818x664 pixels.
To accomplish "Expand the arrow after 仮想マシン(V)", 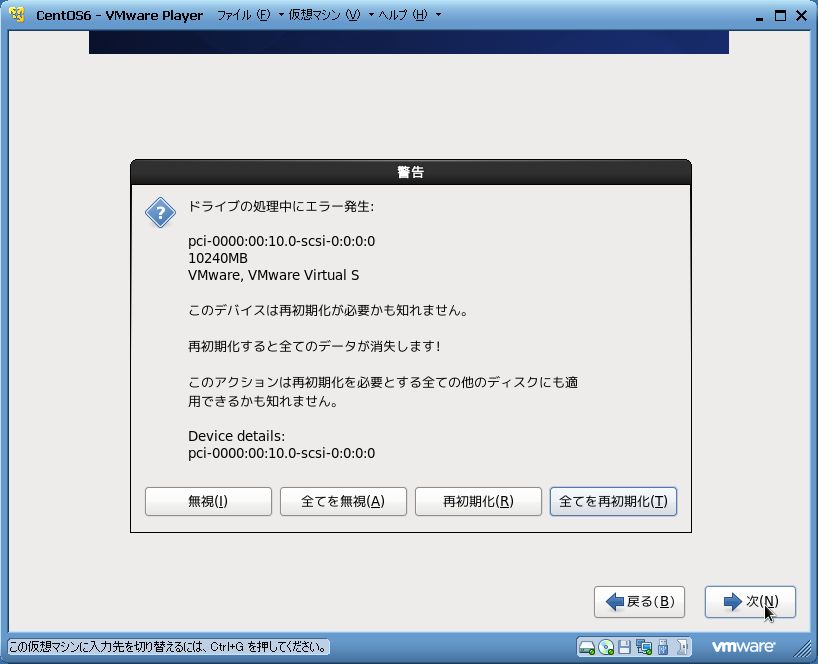I will (371, 15).
